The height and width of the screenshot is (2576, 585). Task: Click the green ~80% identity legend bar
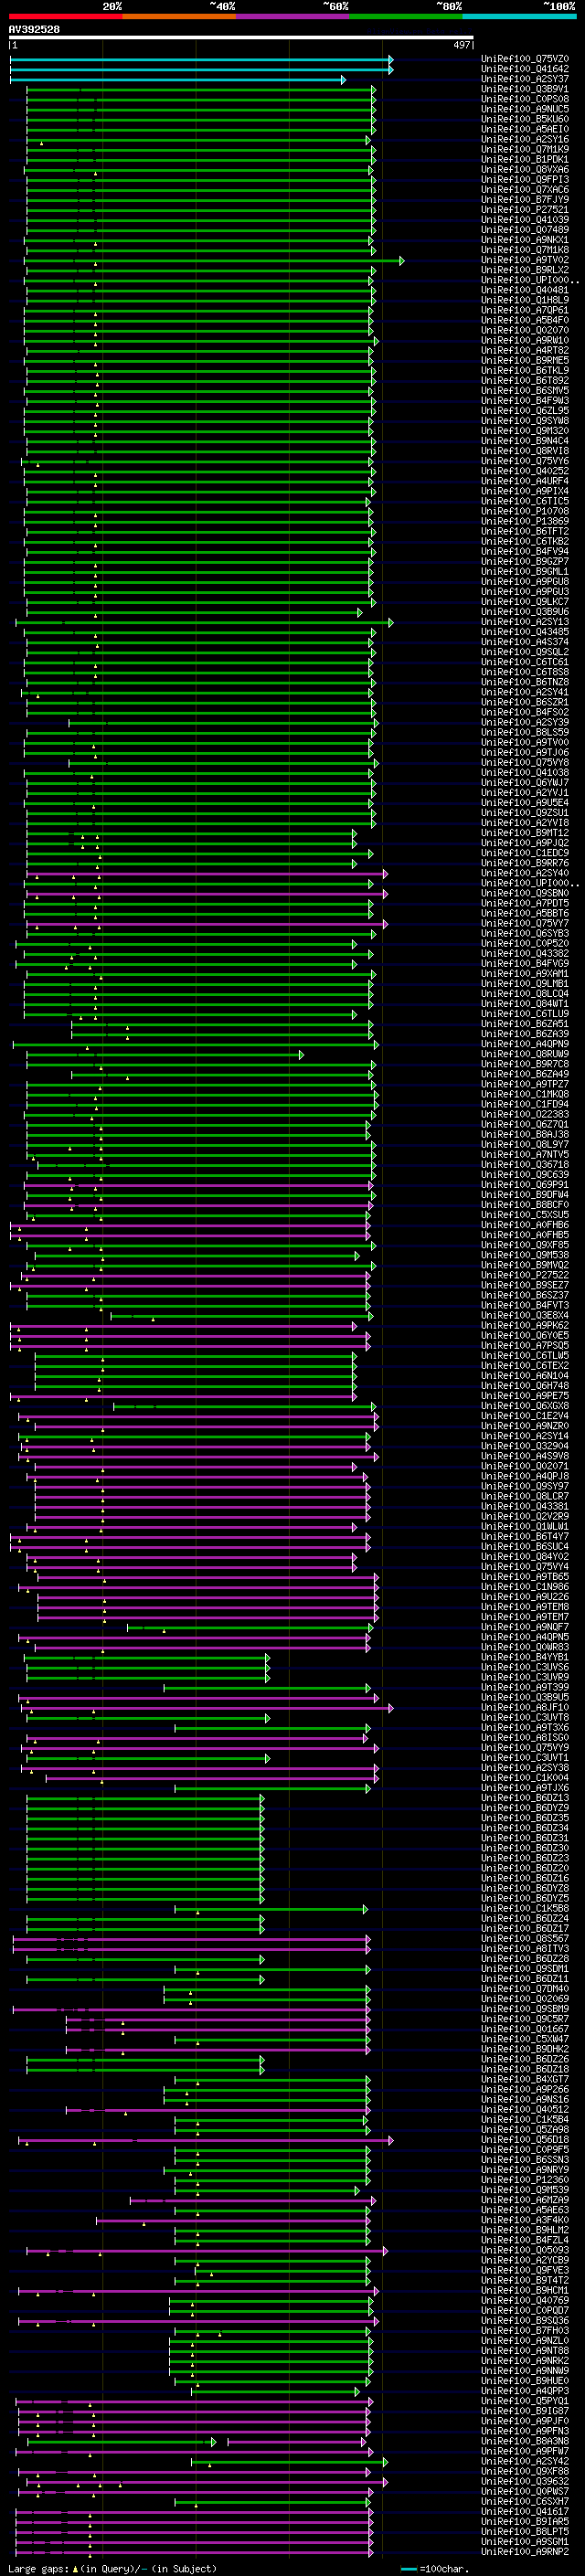406,16
